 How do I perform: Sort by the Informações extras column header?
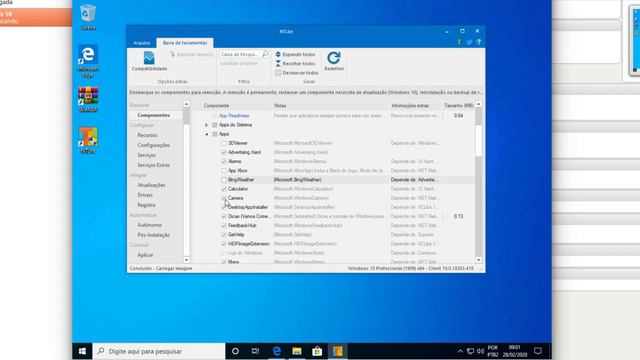410,106
